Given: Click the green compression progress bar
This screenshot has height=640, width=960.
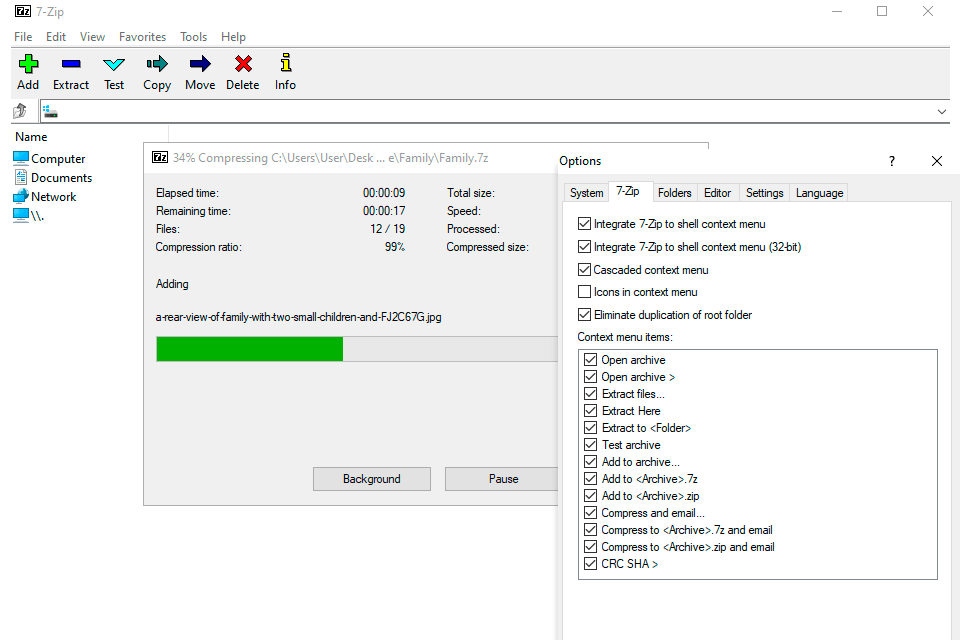Looking at the screenshot, I should [x=250, y=349].
